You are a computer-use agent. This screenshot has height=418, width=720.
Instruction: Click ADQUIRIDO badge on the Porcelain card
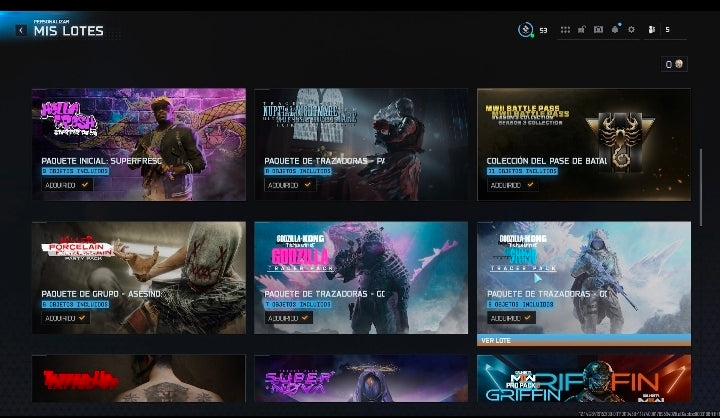[66, 318]
